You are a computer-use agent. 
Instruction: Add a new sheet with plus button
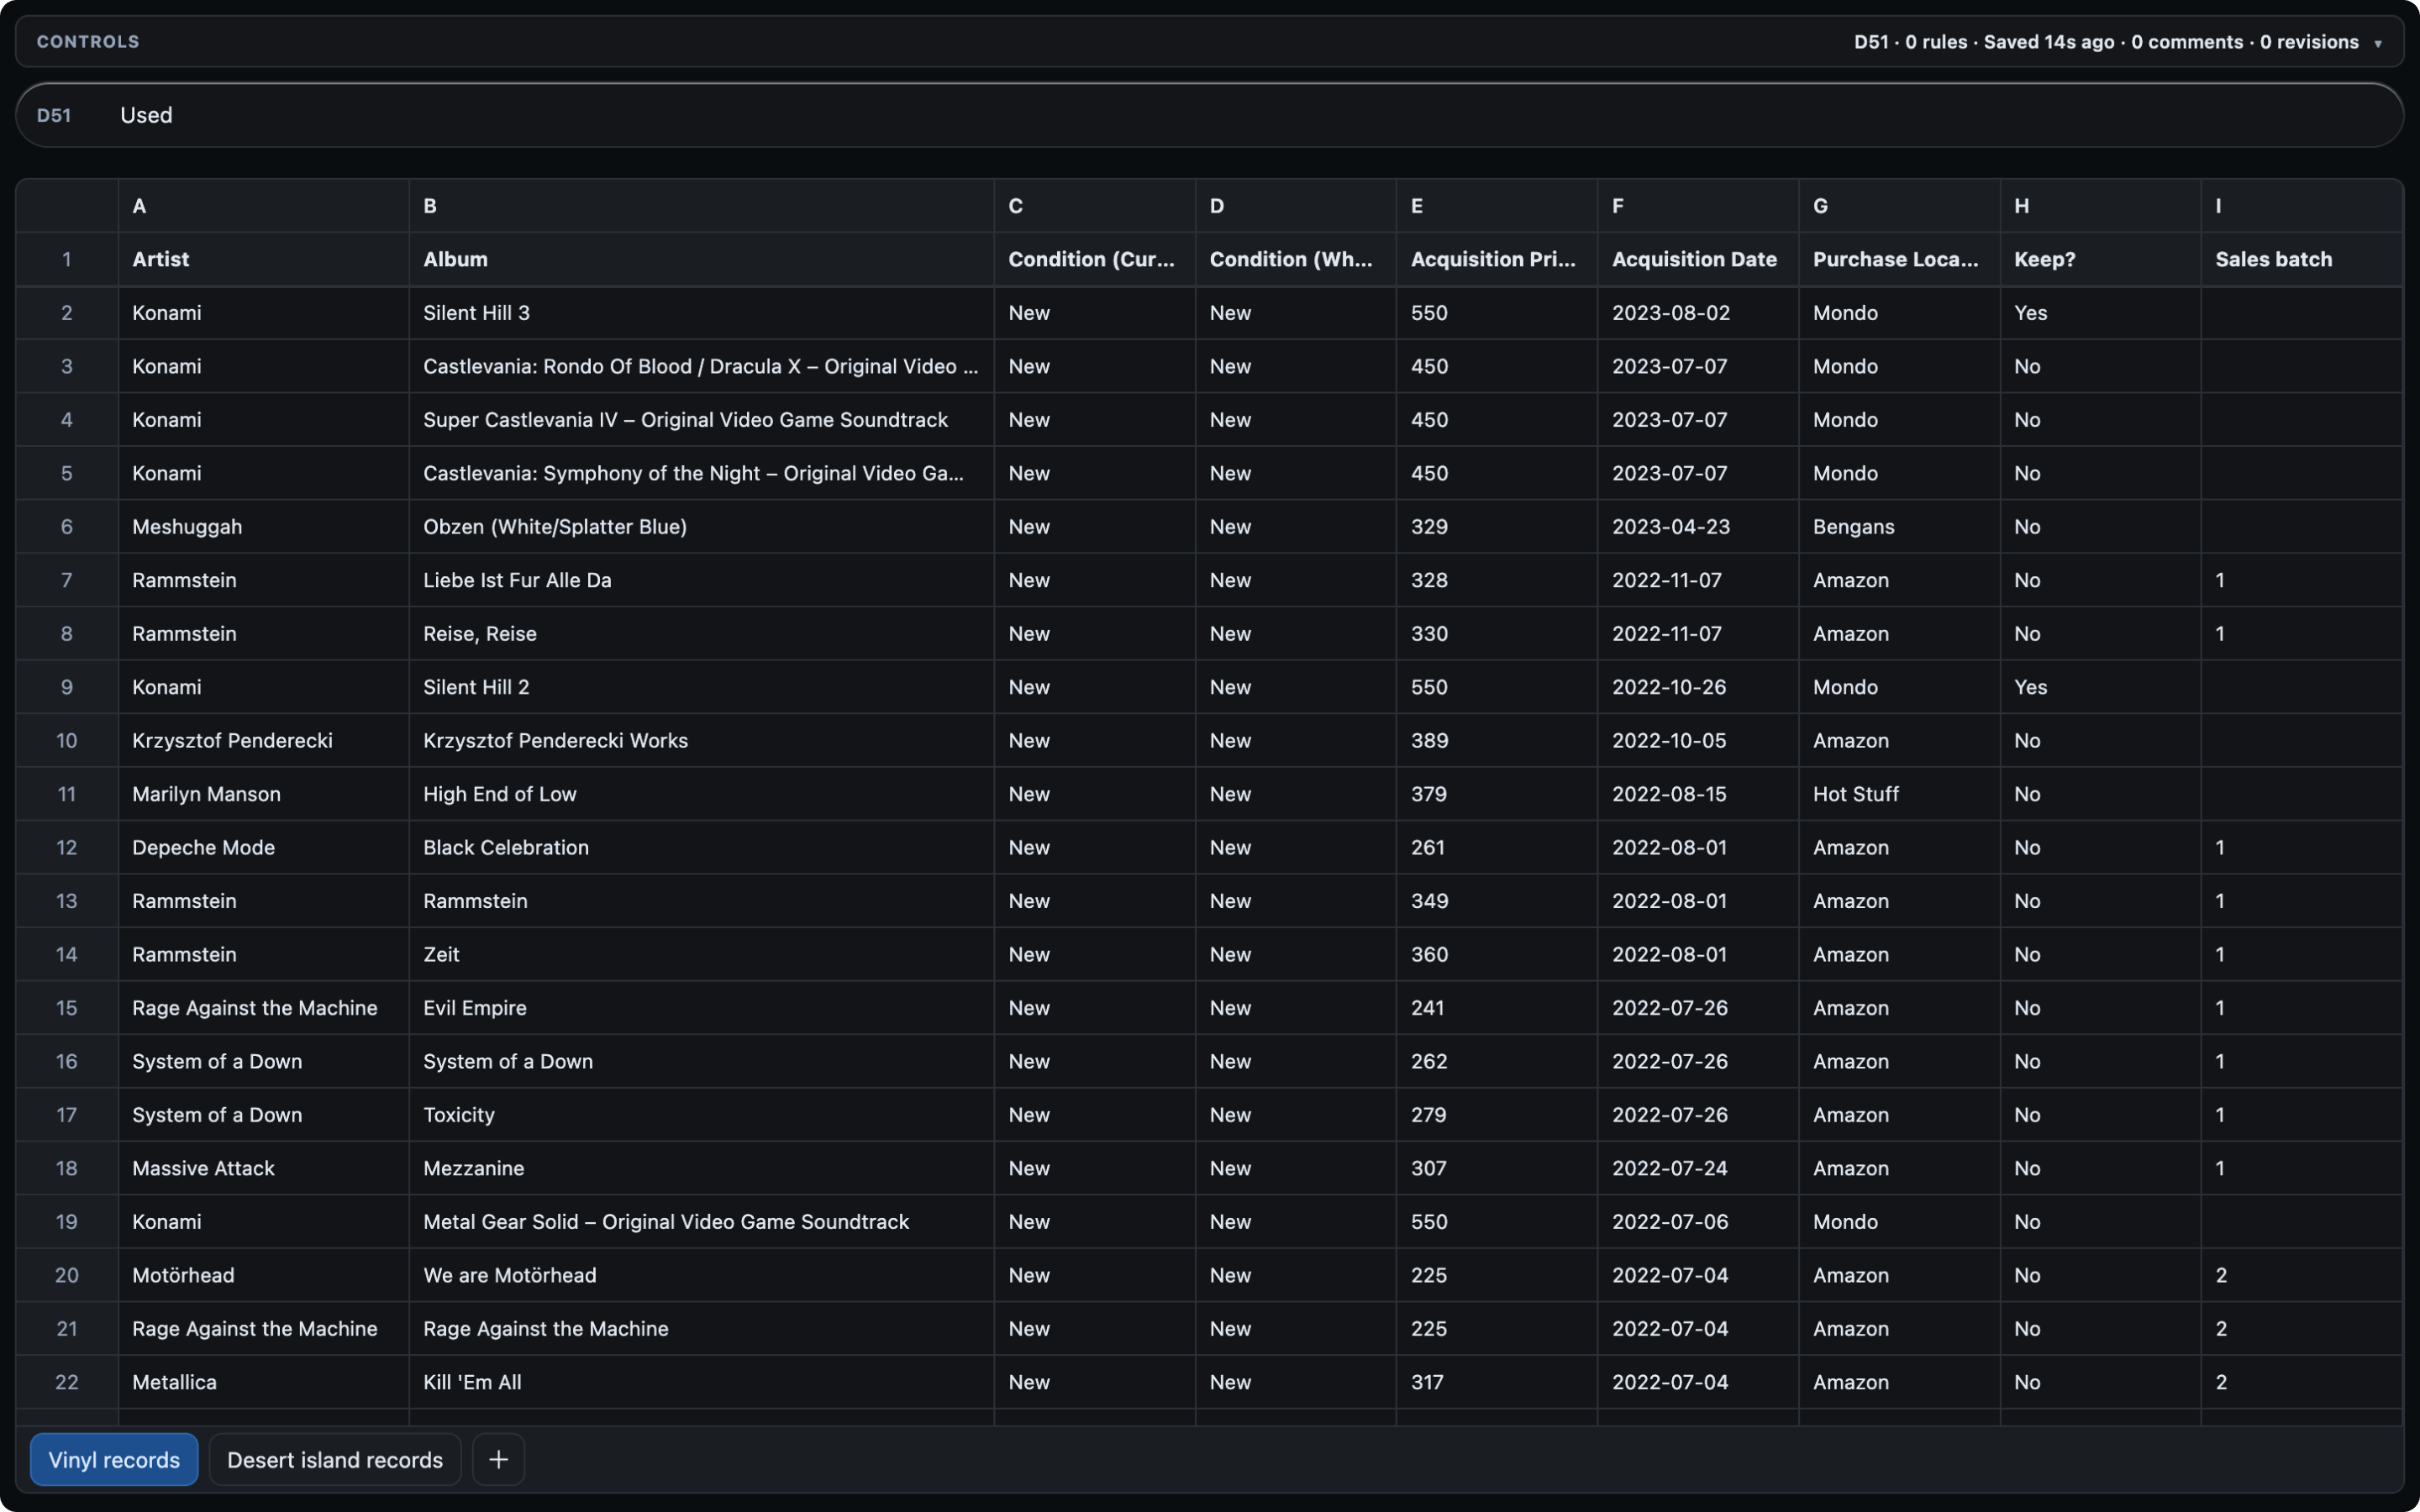[498, 1459]
